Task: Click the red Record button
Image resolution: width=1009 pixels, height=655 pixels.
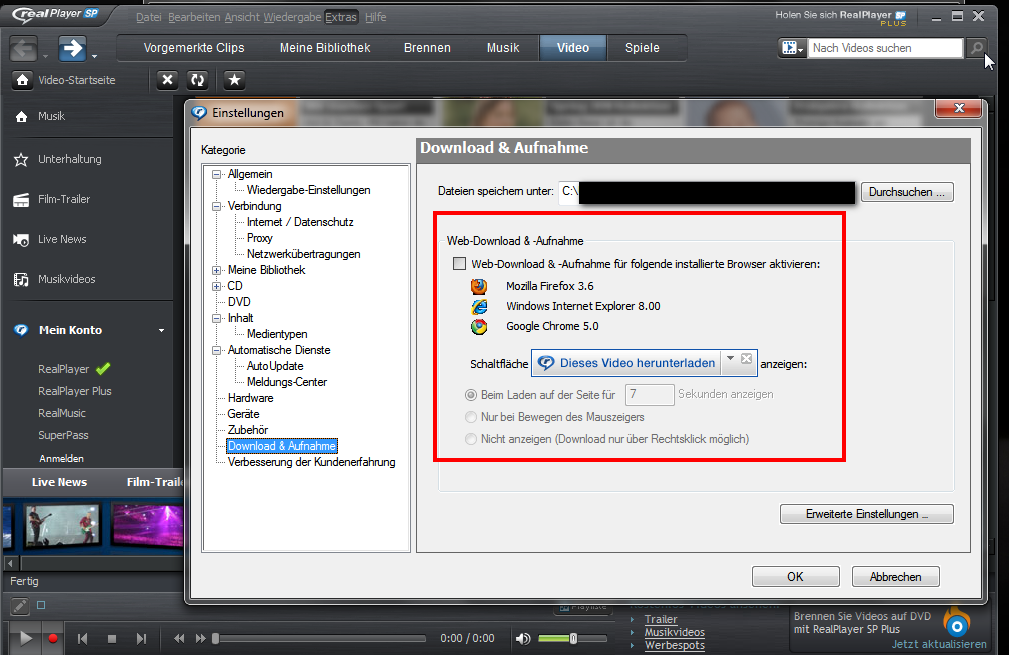Action: pos(53,638)
